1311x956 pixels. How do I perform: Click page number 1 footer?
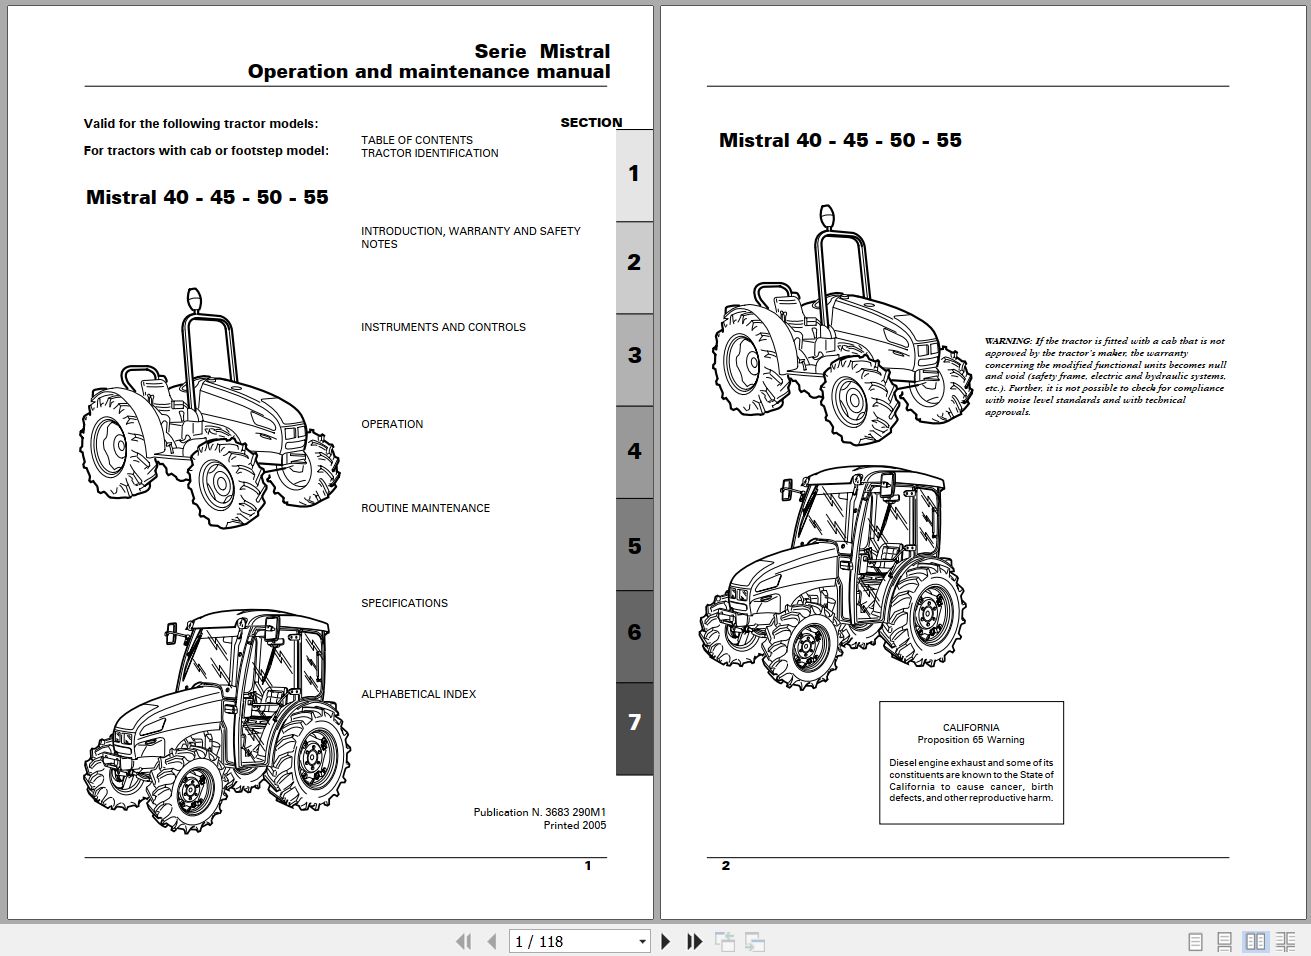pos(588,866)
